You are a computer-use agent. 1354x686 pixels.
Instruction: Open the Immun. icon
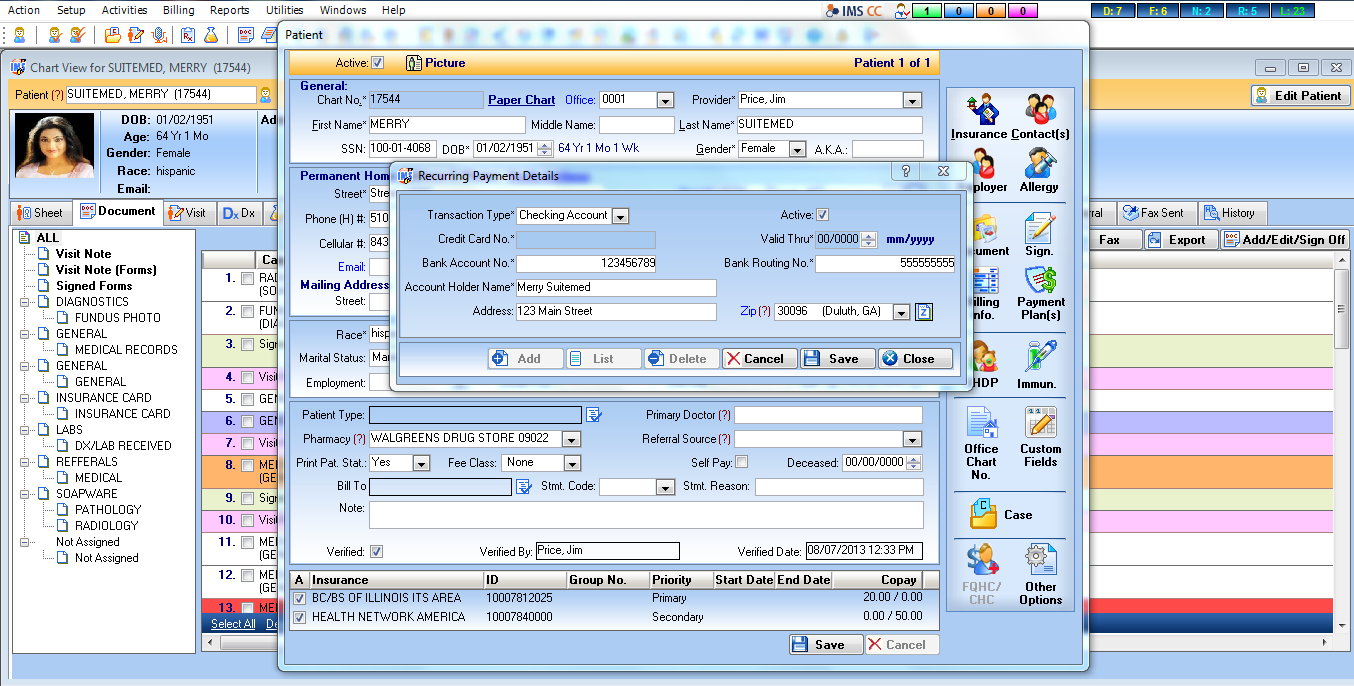[x=1039, y=364]
